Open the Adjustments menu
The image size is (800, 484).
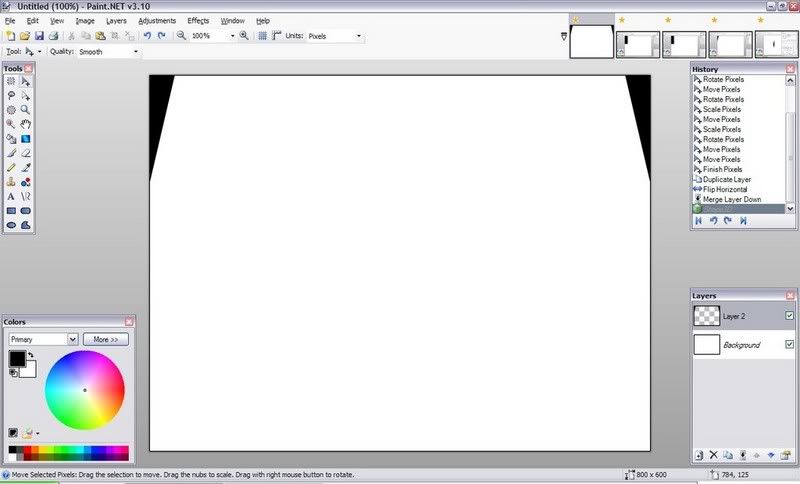pos(157,20)
